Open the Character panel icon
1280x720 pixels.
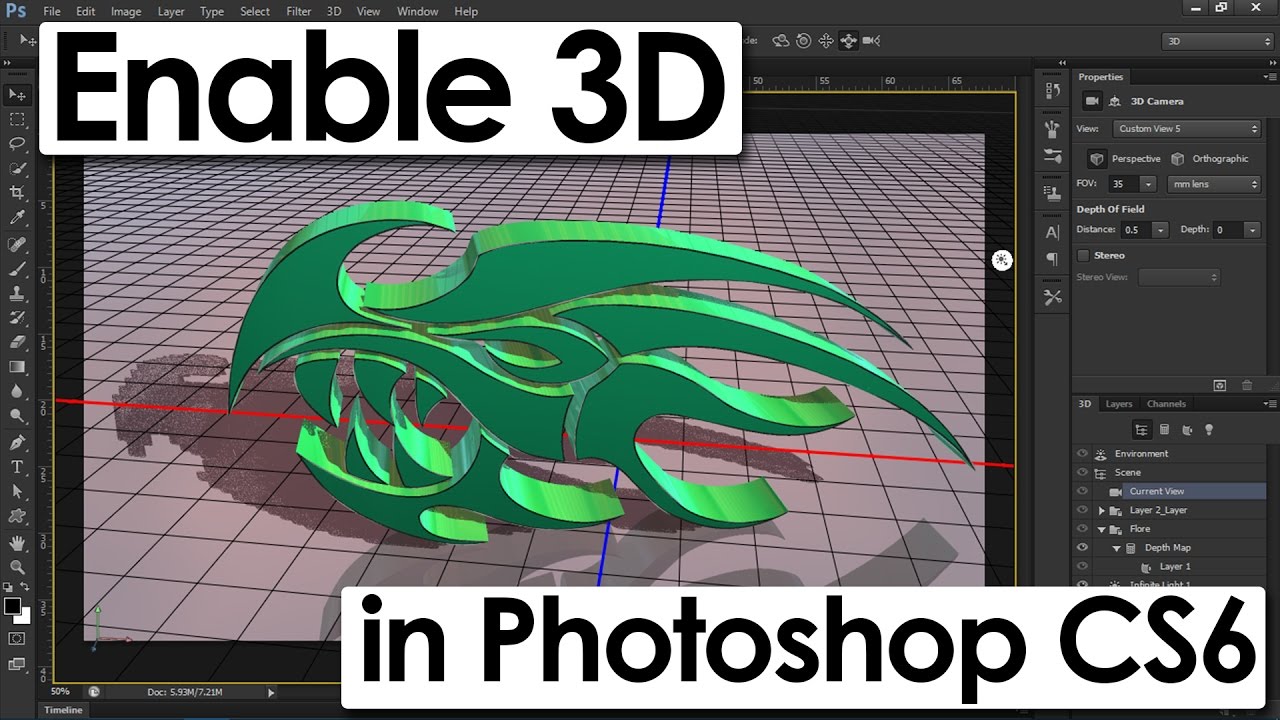click(1052, 232)
